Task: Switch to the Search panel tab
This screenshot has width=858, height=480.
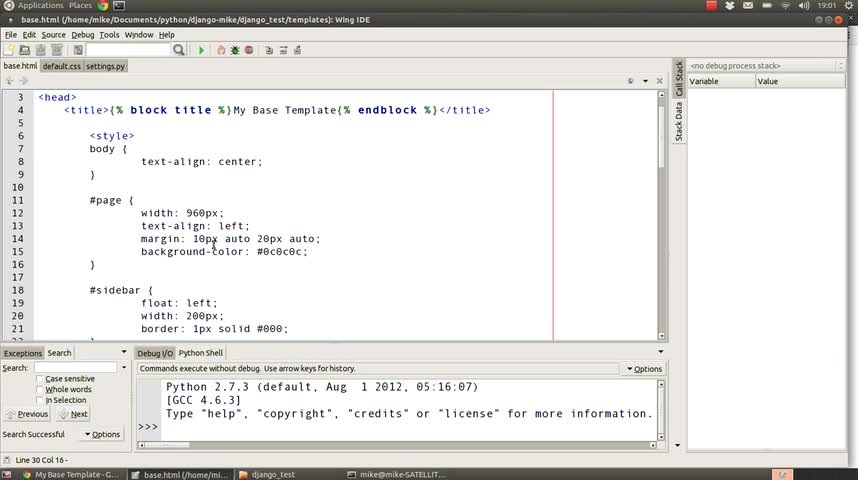Action: coord(59,353)
